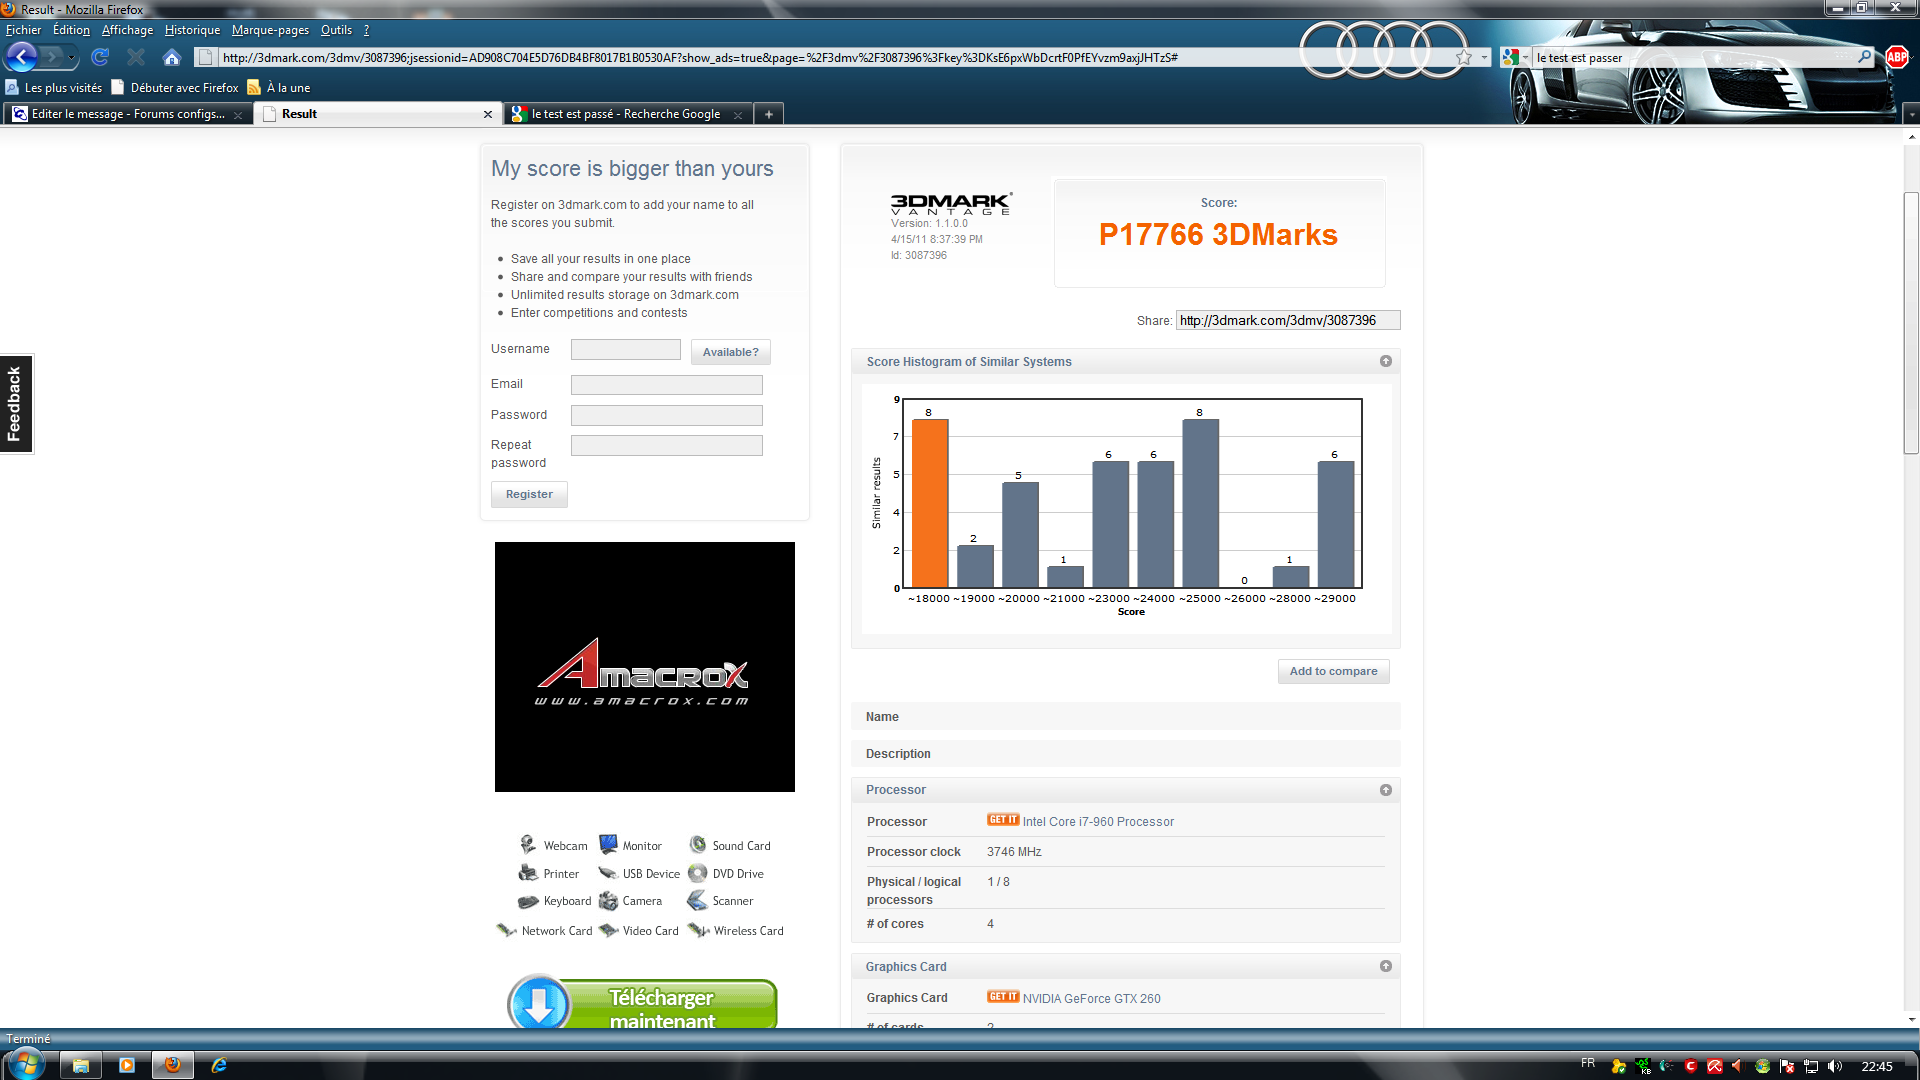Click the Register button

click(x=529, y=494)
